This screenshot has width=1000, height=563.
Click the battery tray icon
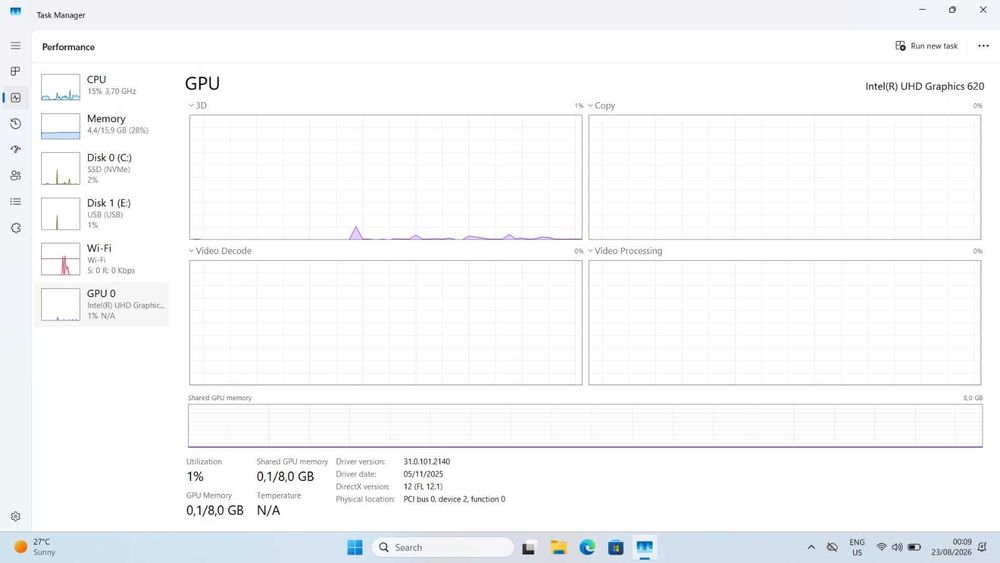914,547
